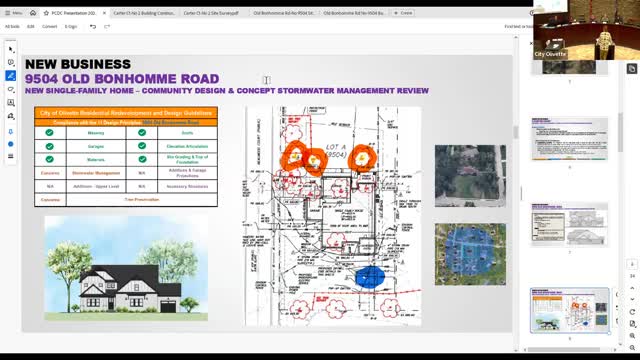This screenshot has width=640, height=360.
Task: Select the freehand draw tool
Action: click(x=11, y=89)
